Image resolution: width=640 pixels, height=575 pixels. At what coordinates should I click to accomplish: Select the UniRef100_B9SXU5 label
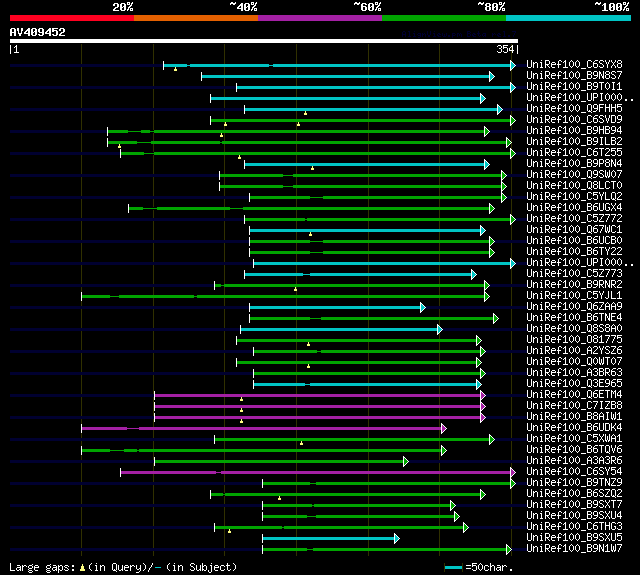[574, 538]
